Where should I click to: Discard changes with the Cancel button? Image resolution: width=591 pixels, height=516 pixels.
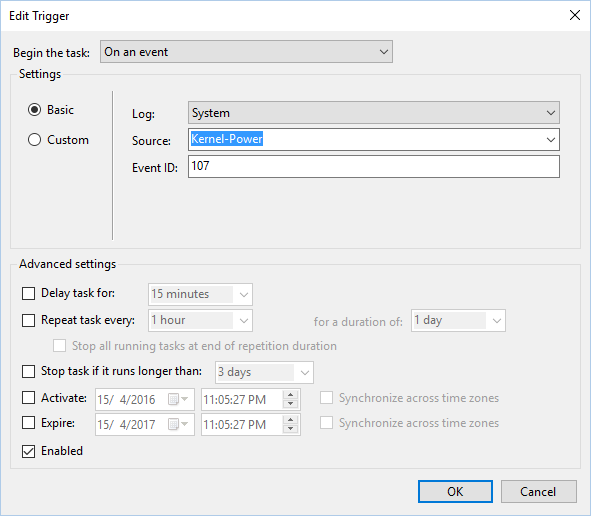click(x=539, y=492)
